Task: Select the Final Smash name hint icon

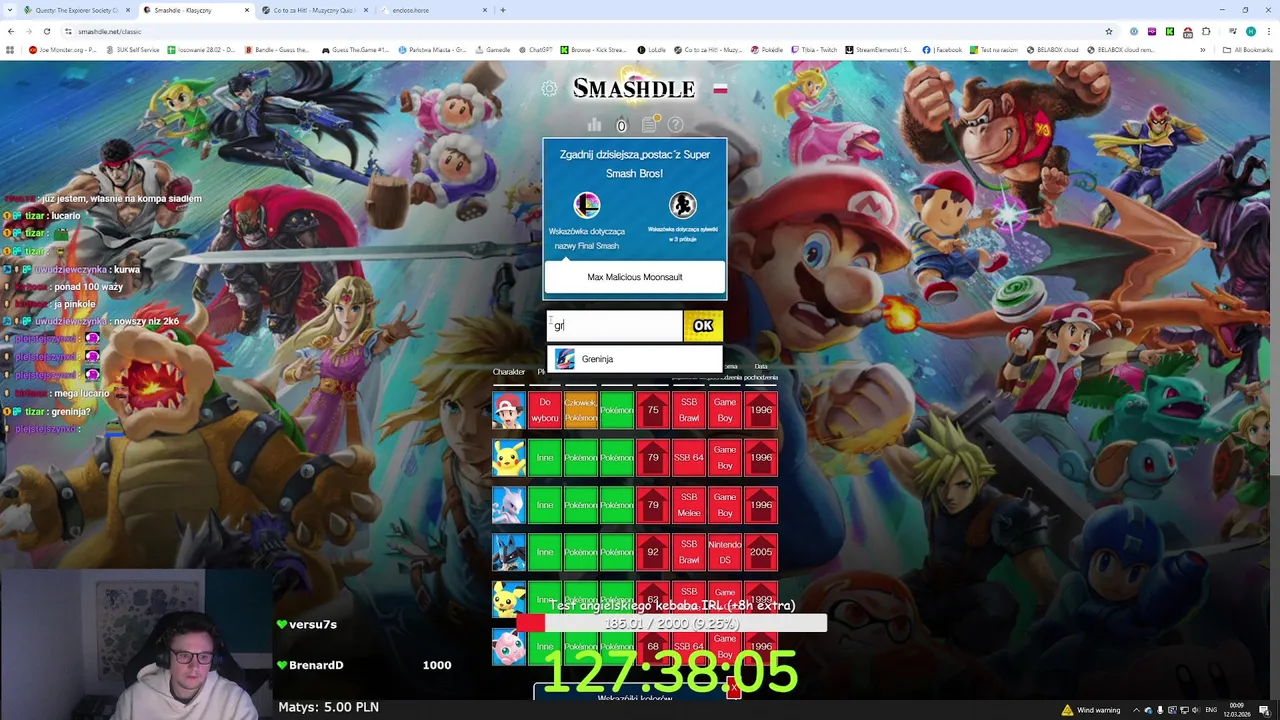Action: click(x=587, y=205)
